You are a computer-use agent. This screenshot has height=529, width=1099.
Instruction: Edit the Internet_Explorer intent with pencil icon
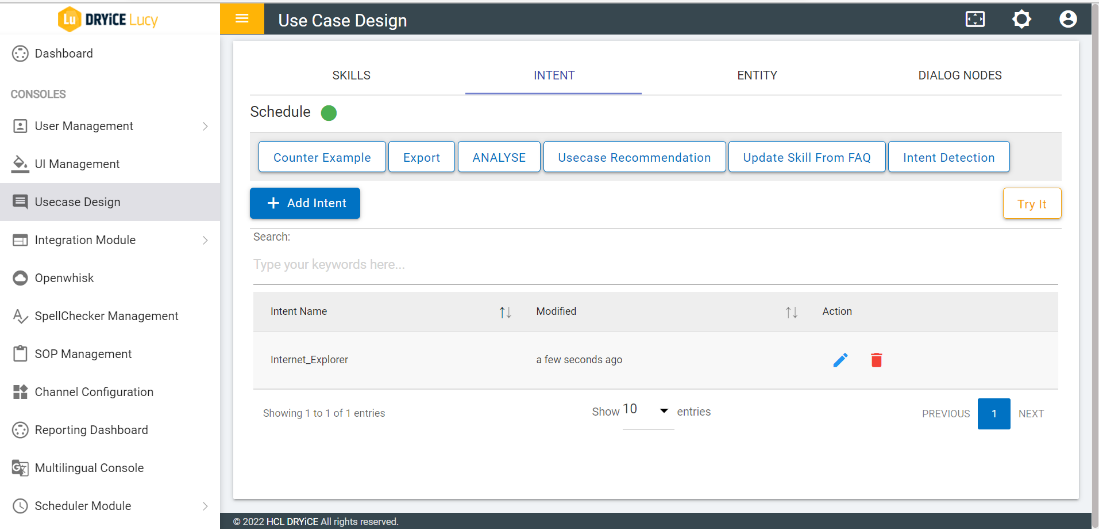[840, 360]
